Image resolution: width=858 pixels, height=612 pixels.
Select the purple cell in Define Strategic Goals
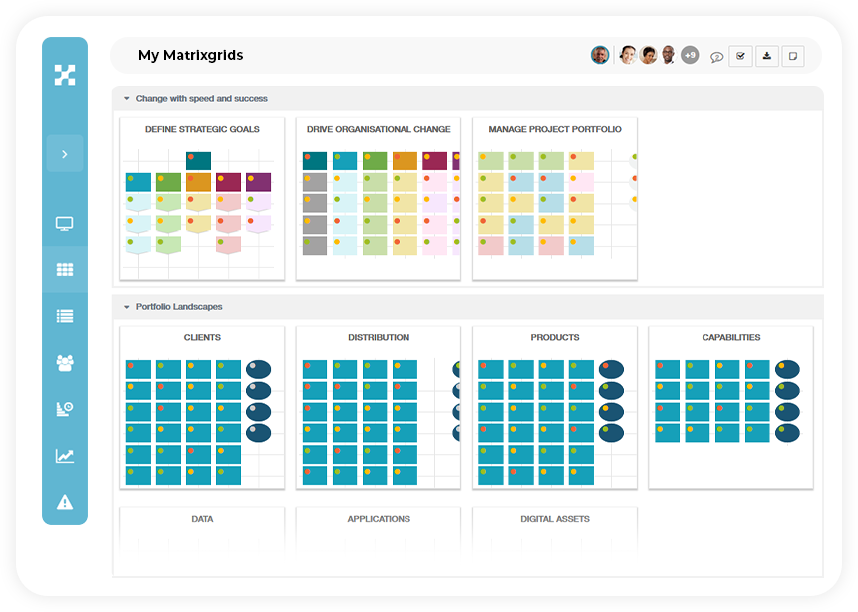click(258, 182)
